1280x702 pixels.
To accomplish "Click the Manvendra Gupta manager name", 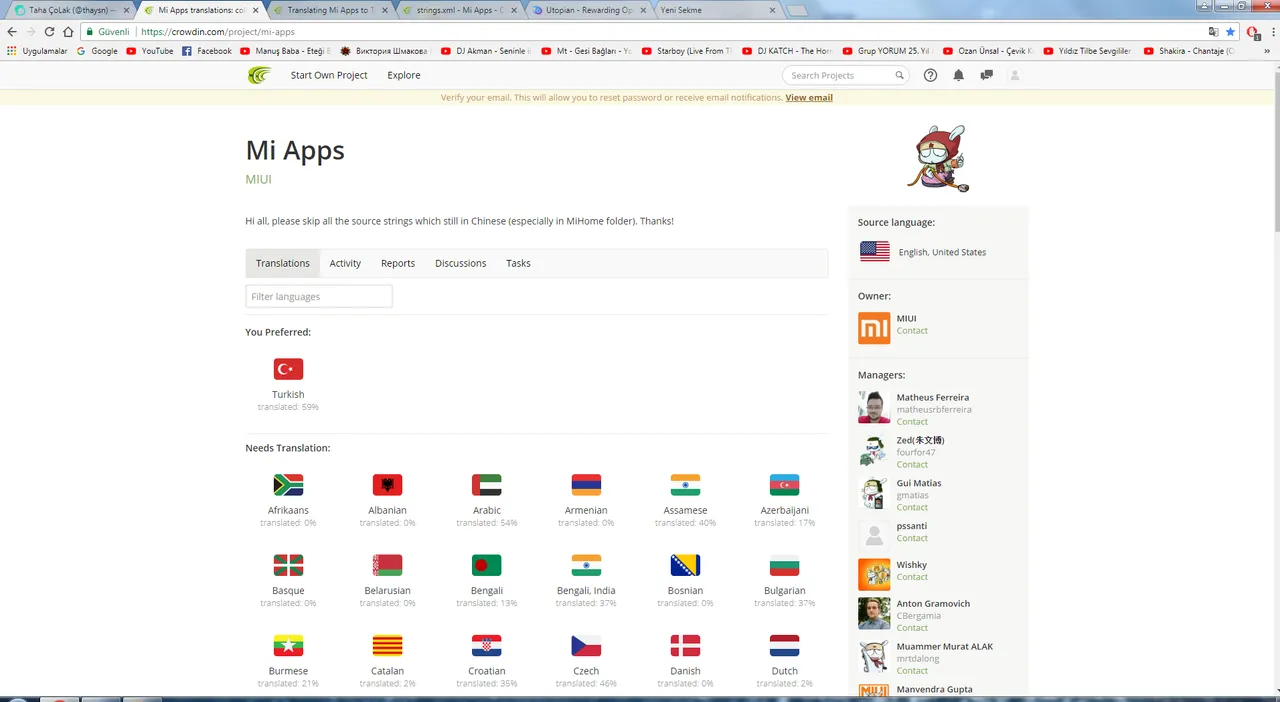I will pyautogui.click(x=935, y=690).
